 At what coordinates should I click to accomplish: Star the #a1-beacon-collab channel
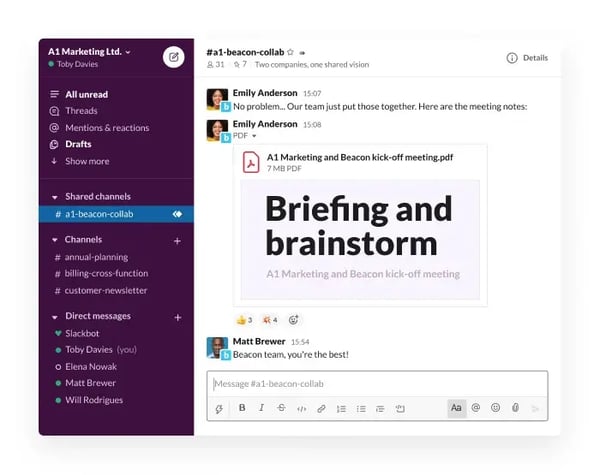coord(291,52)
